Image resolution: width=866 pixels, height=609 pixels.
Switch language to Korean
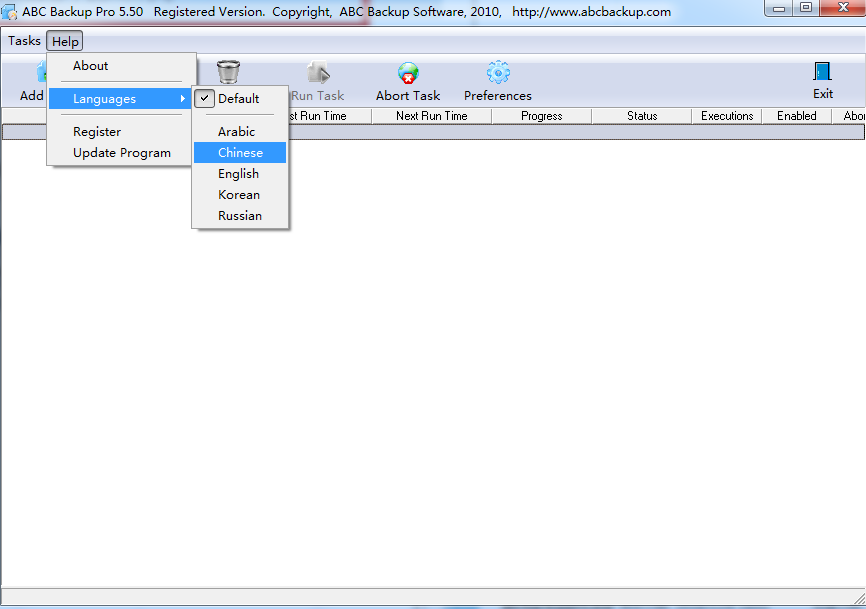[240, 195]
